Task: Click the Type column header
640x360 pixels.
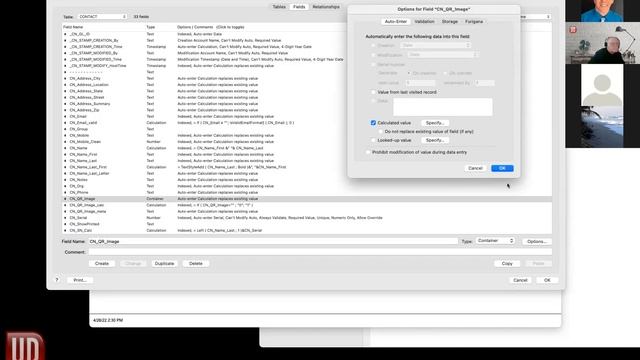Action: tap(151, 27)
